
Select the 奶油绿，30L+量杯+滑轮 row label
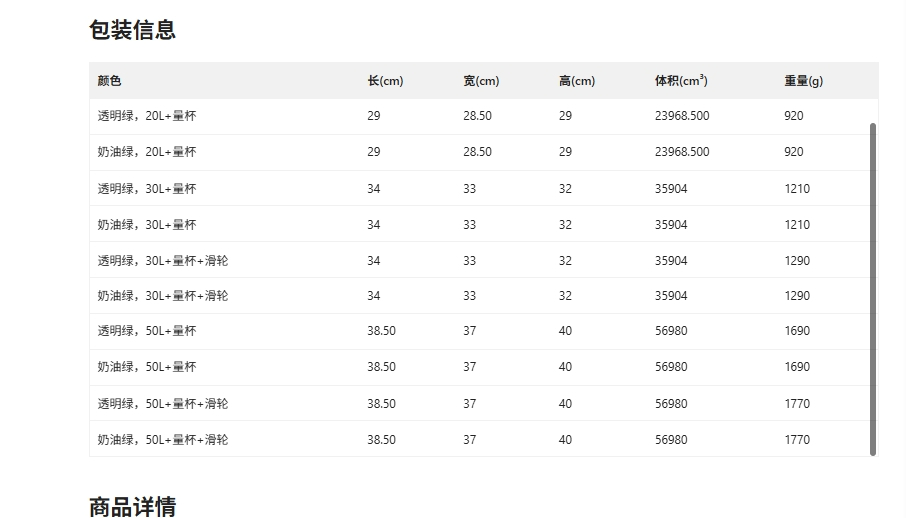pyautogui.click(x=163, y=296)
